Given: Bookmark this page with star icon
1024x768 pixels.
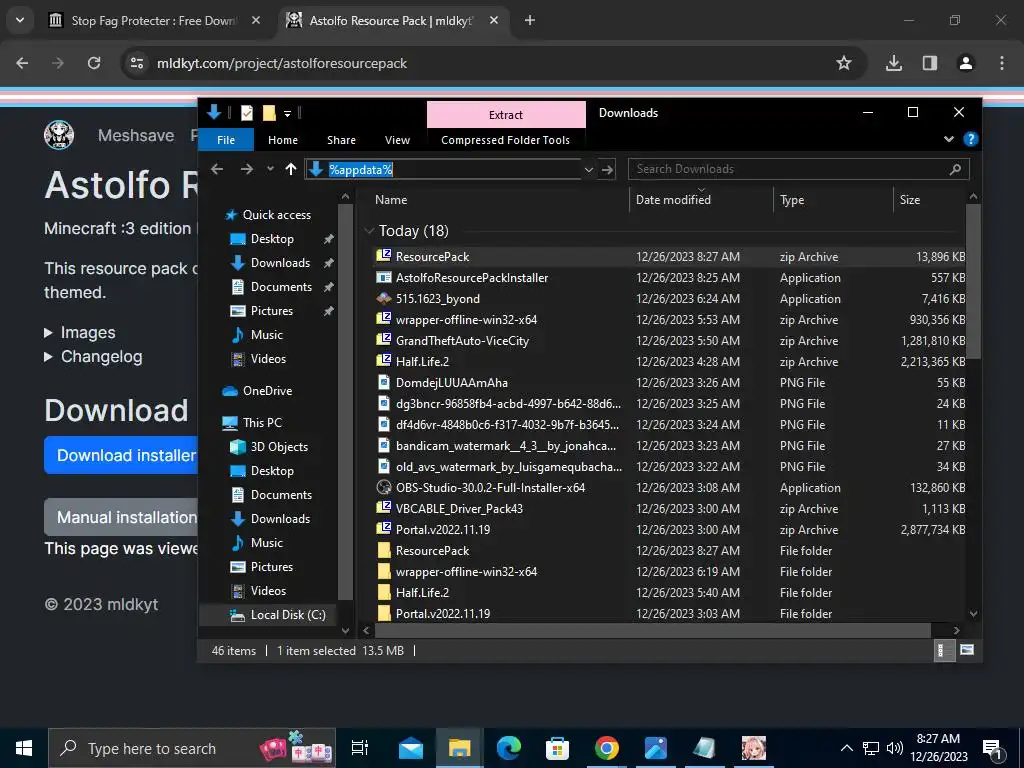Looking at the screenshot, I should 844,63.
